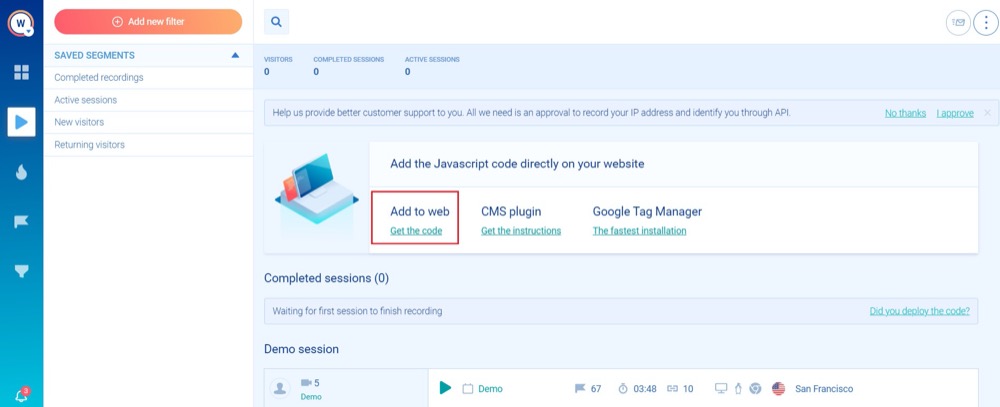Dismiss the approval banner with X

(987, 113)
